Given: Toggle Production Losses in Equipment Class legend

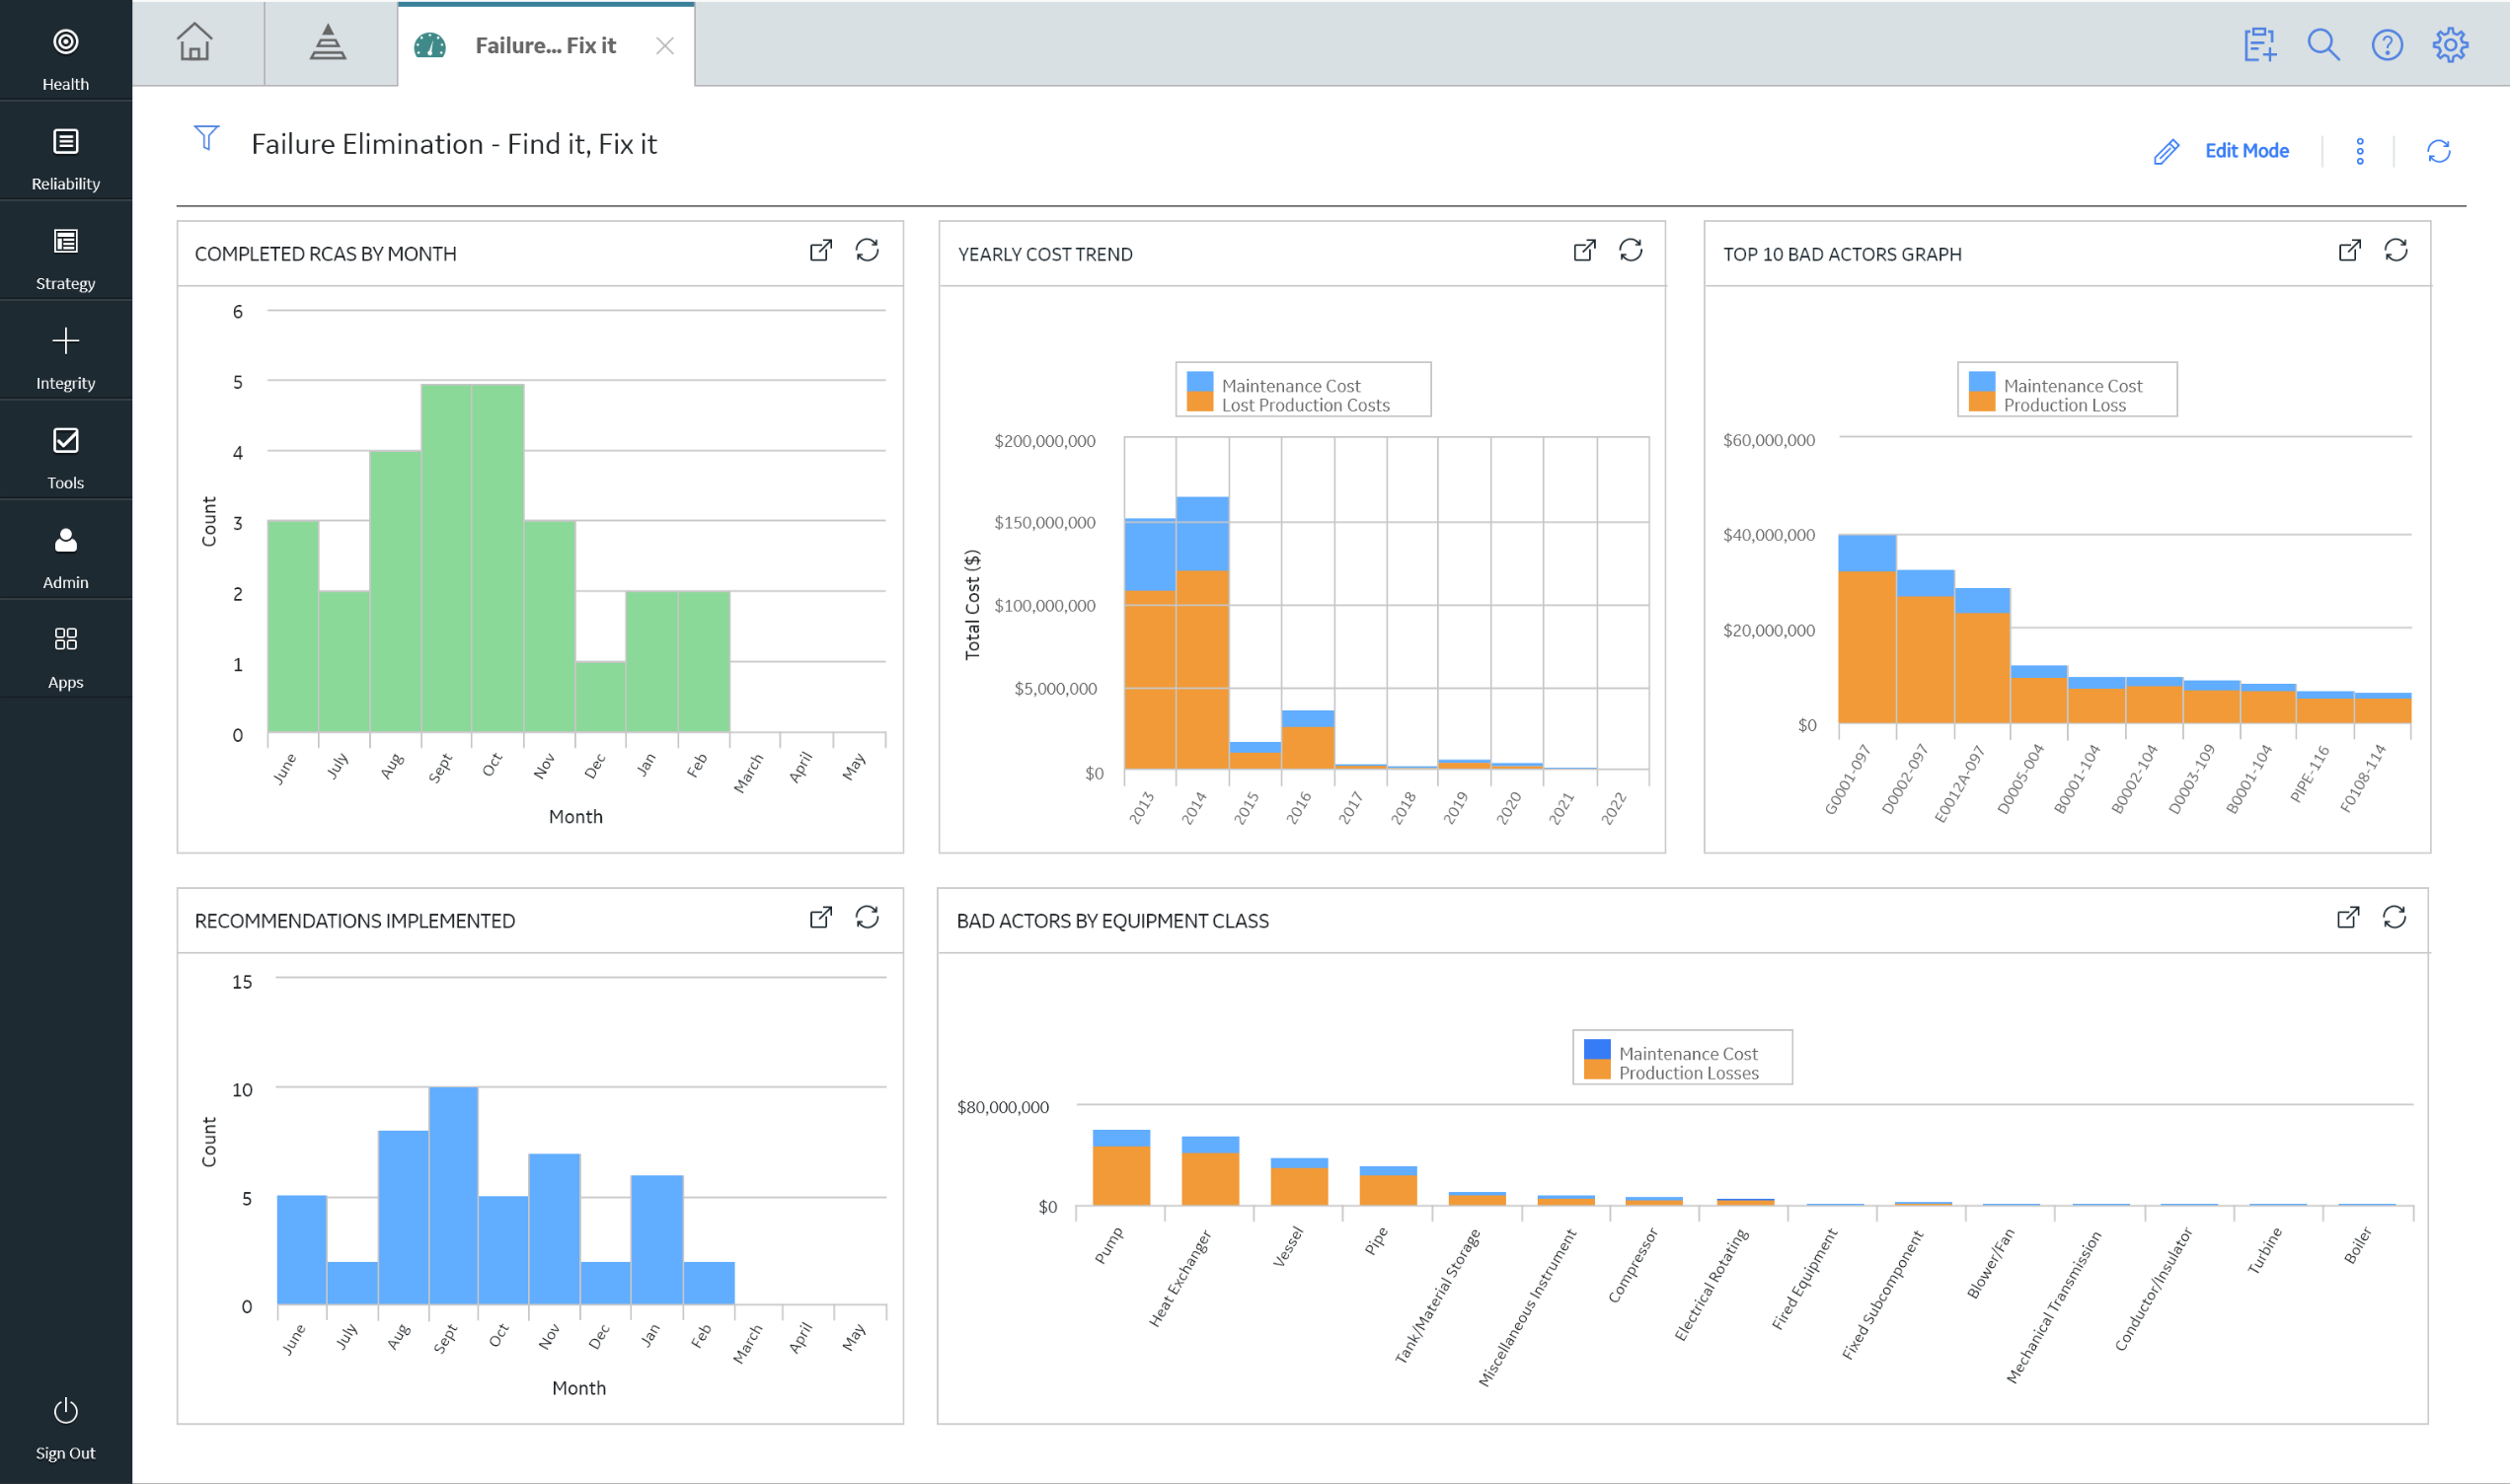Looking at the screenshot, I should 1687,1073.
